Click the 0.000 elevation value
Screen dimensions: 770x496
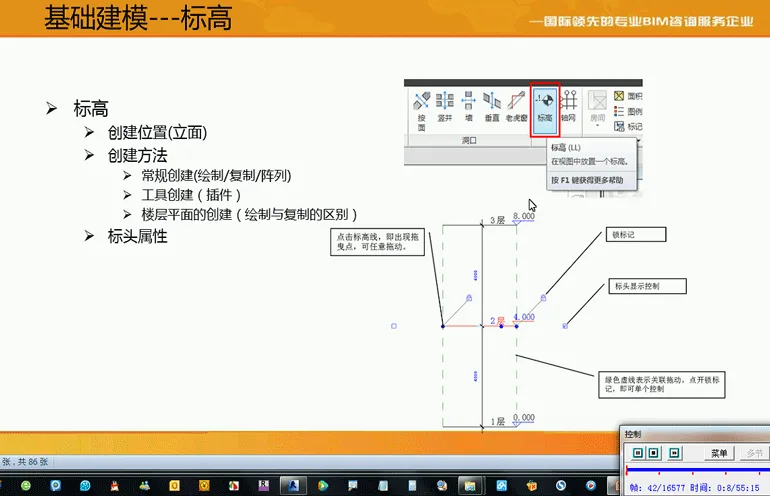pyautogui.click(x=524, y=417)
